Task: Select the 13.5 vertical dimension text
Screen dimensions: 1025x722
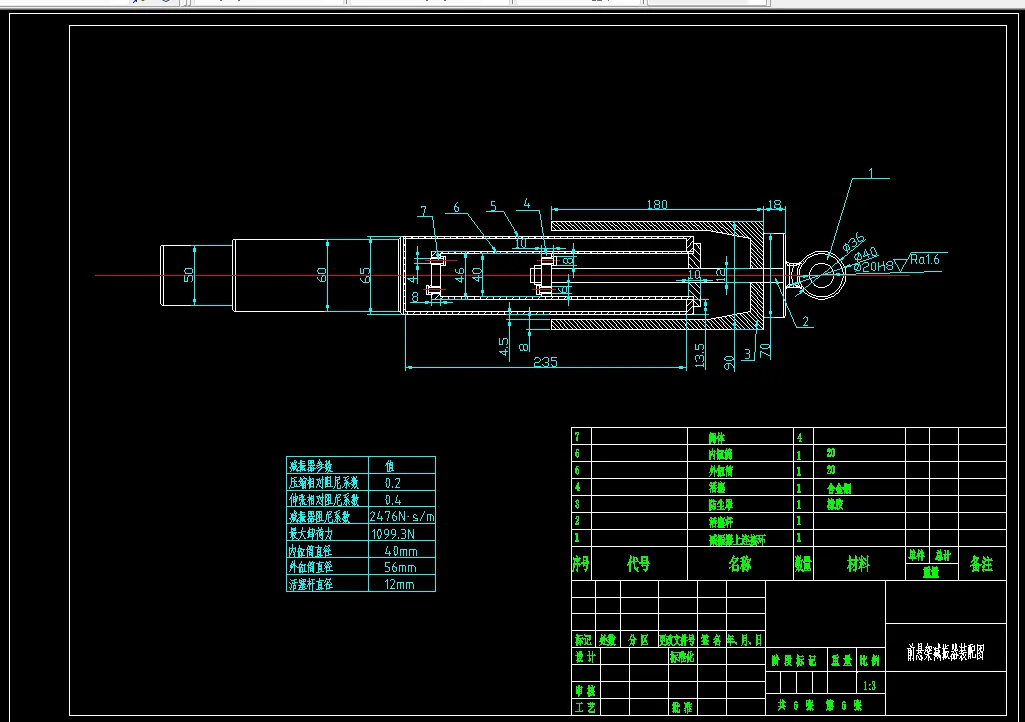Action: point(699,356)
